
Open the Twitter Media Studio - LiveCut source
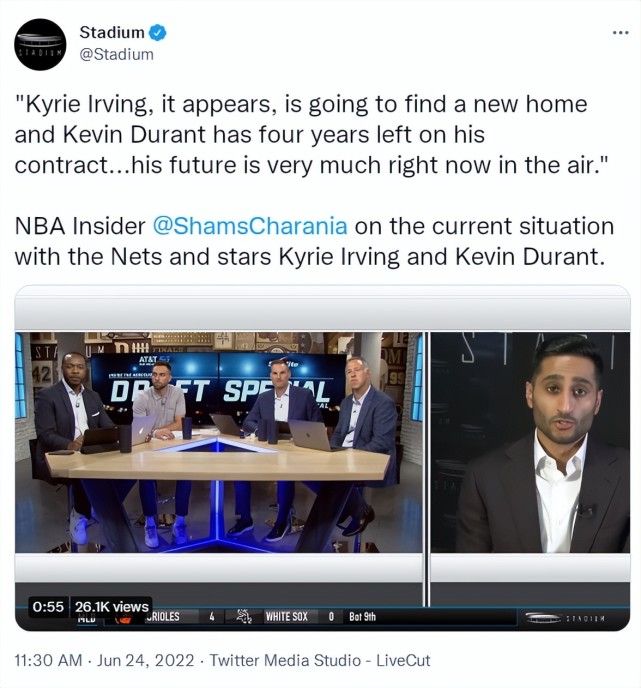coord(320,660)
